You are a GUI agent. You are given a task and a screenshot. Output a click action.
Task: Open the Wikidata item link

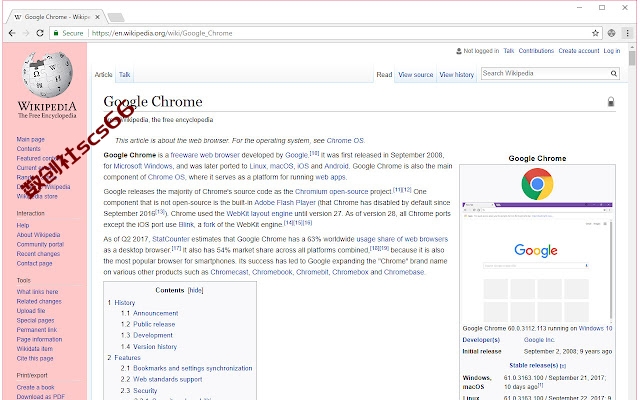point(34,349)
